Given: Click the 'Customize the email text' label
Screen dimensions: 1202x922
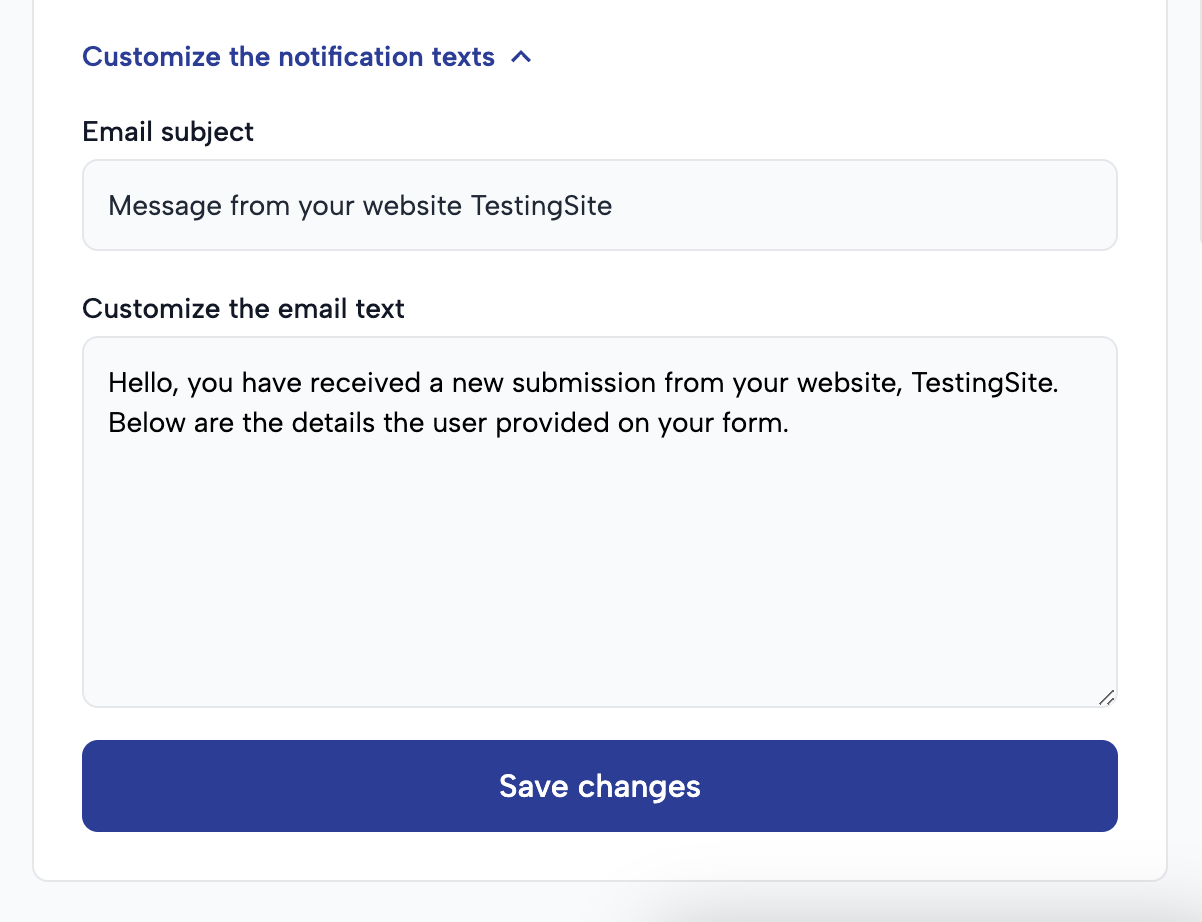Looking at the screenshot, I should 243,308.
